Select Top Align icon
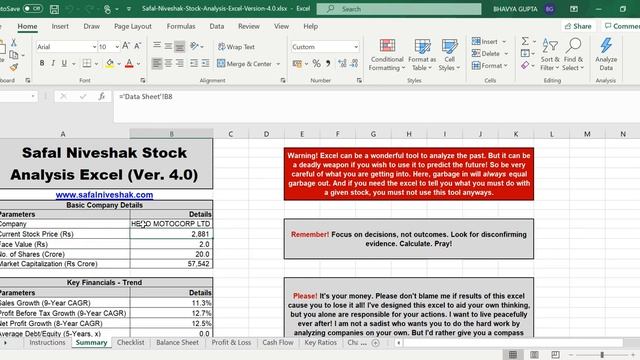The height and width of the screenshot is (360, 640). coord(157,46)
